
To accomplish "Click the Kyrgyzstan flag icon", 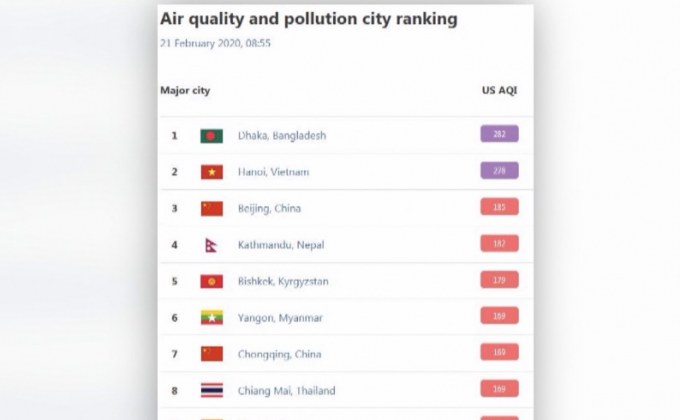I will tap(211, 281).
